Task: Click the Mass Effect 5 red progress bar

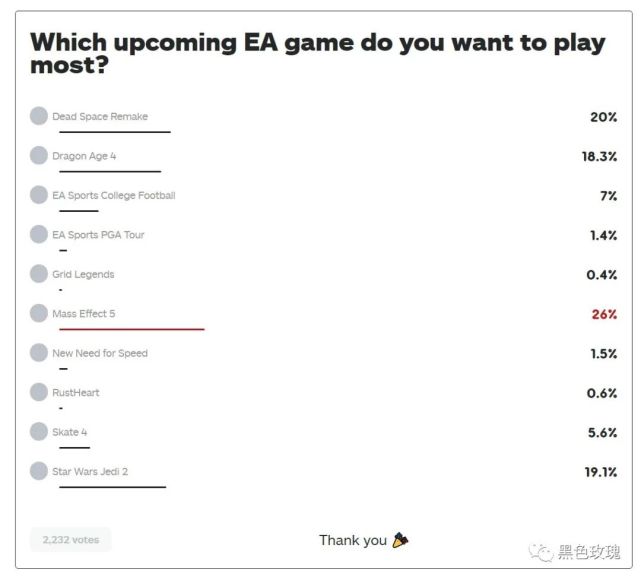Action: pos(131,328)
